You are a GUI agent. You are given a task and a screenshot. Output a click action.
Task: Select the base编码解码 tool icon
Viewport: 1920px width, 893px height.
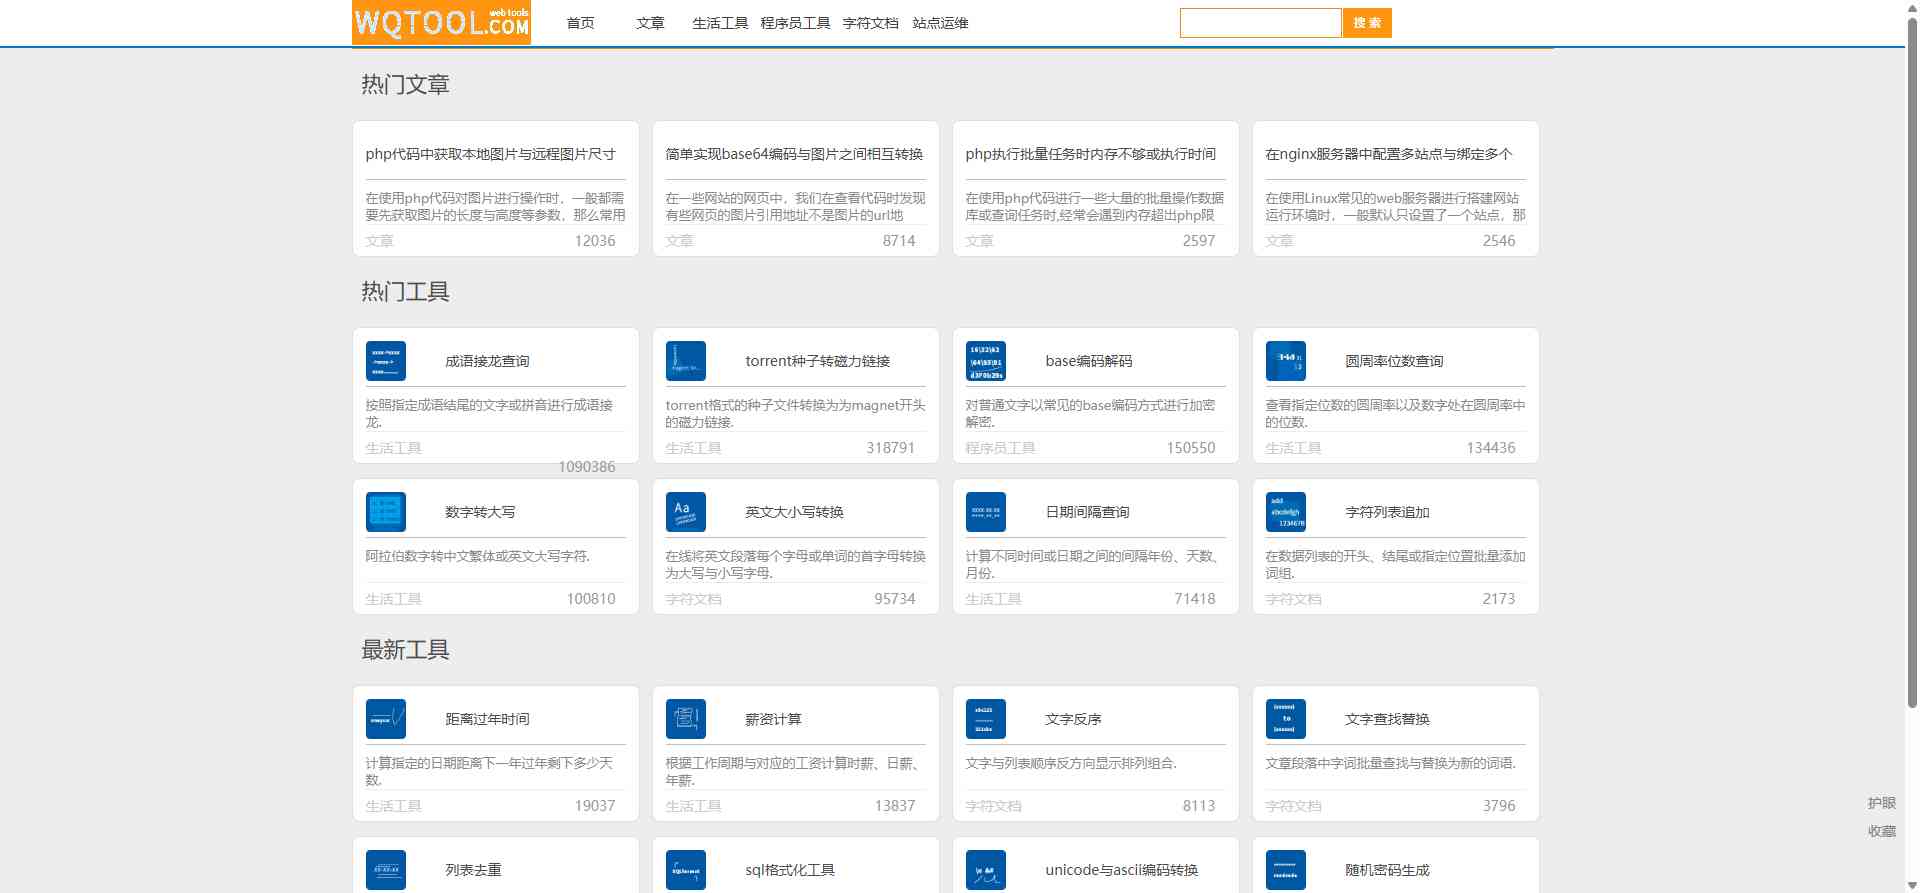[985, 361]
